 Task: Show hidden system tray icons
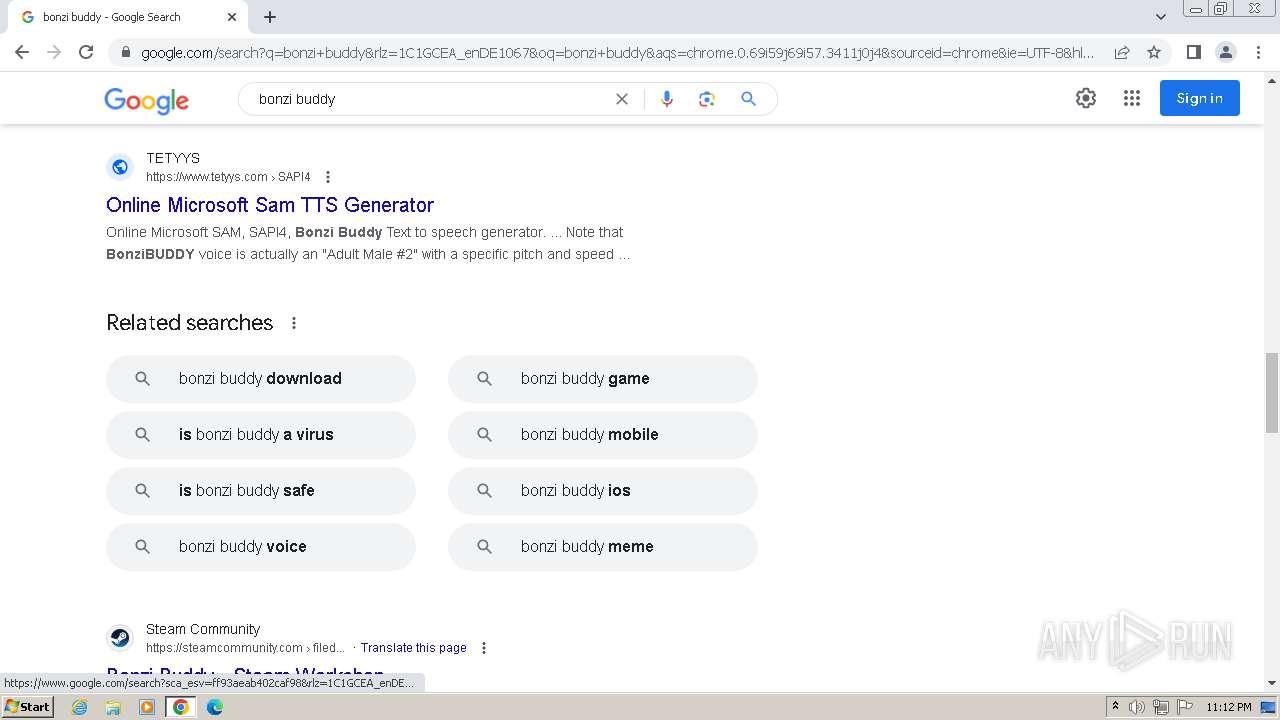pos(1115,707)
